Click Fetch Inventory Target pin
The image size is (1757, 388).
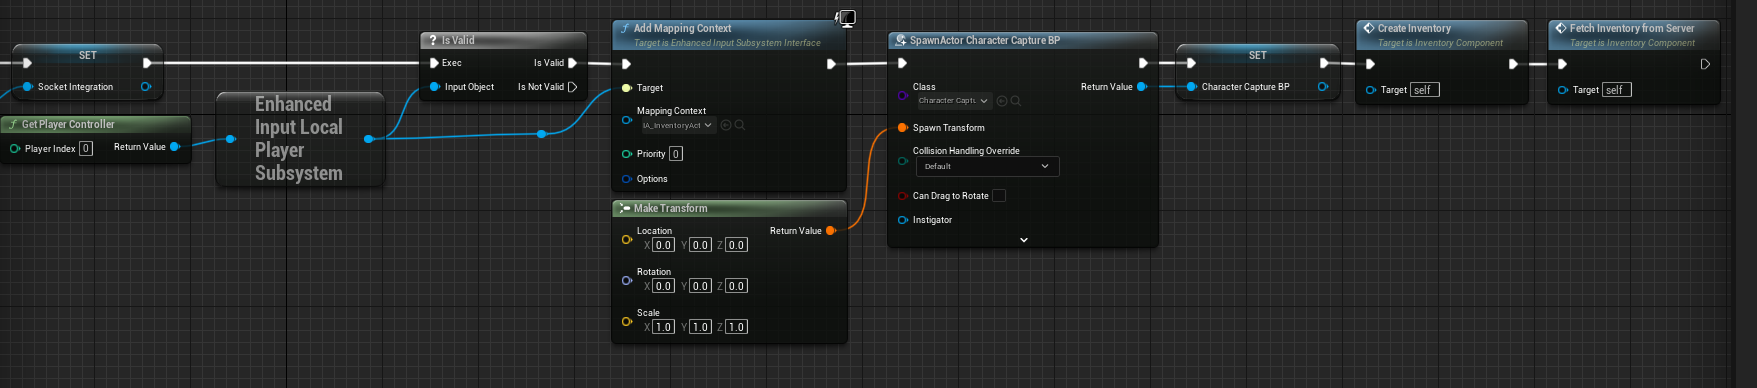click(x=1562, y=90)
